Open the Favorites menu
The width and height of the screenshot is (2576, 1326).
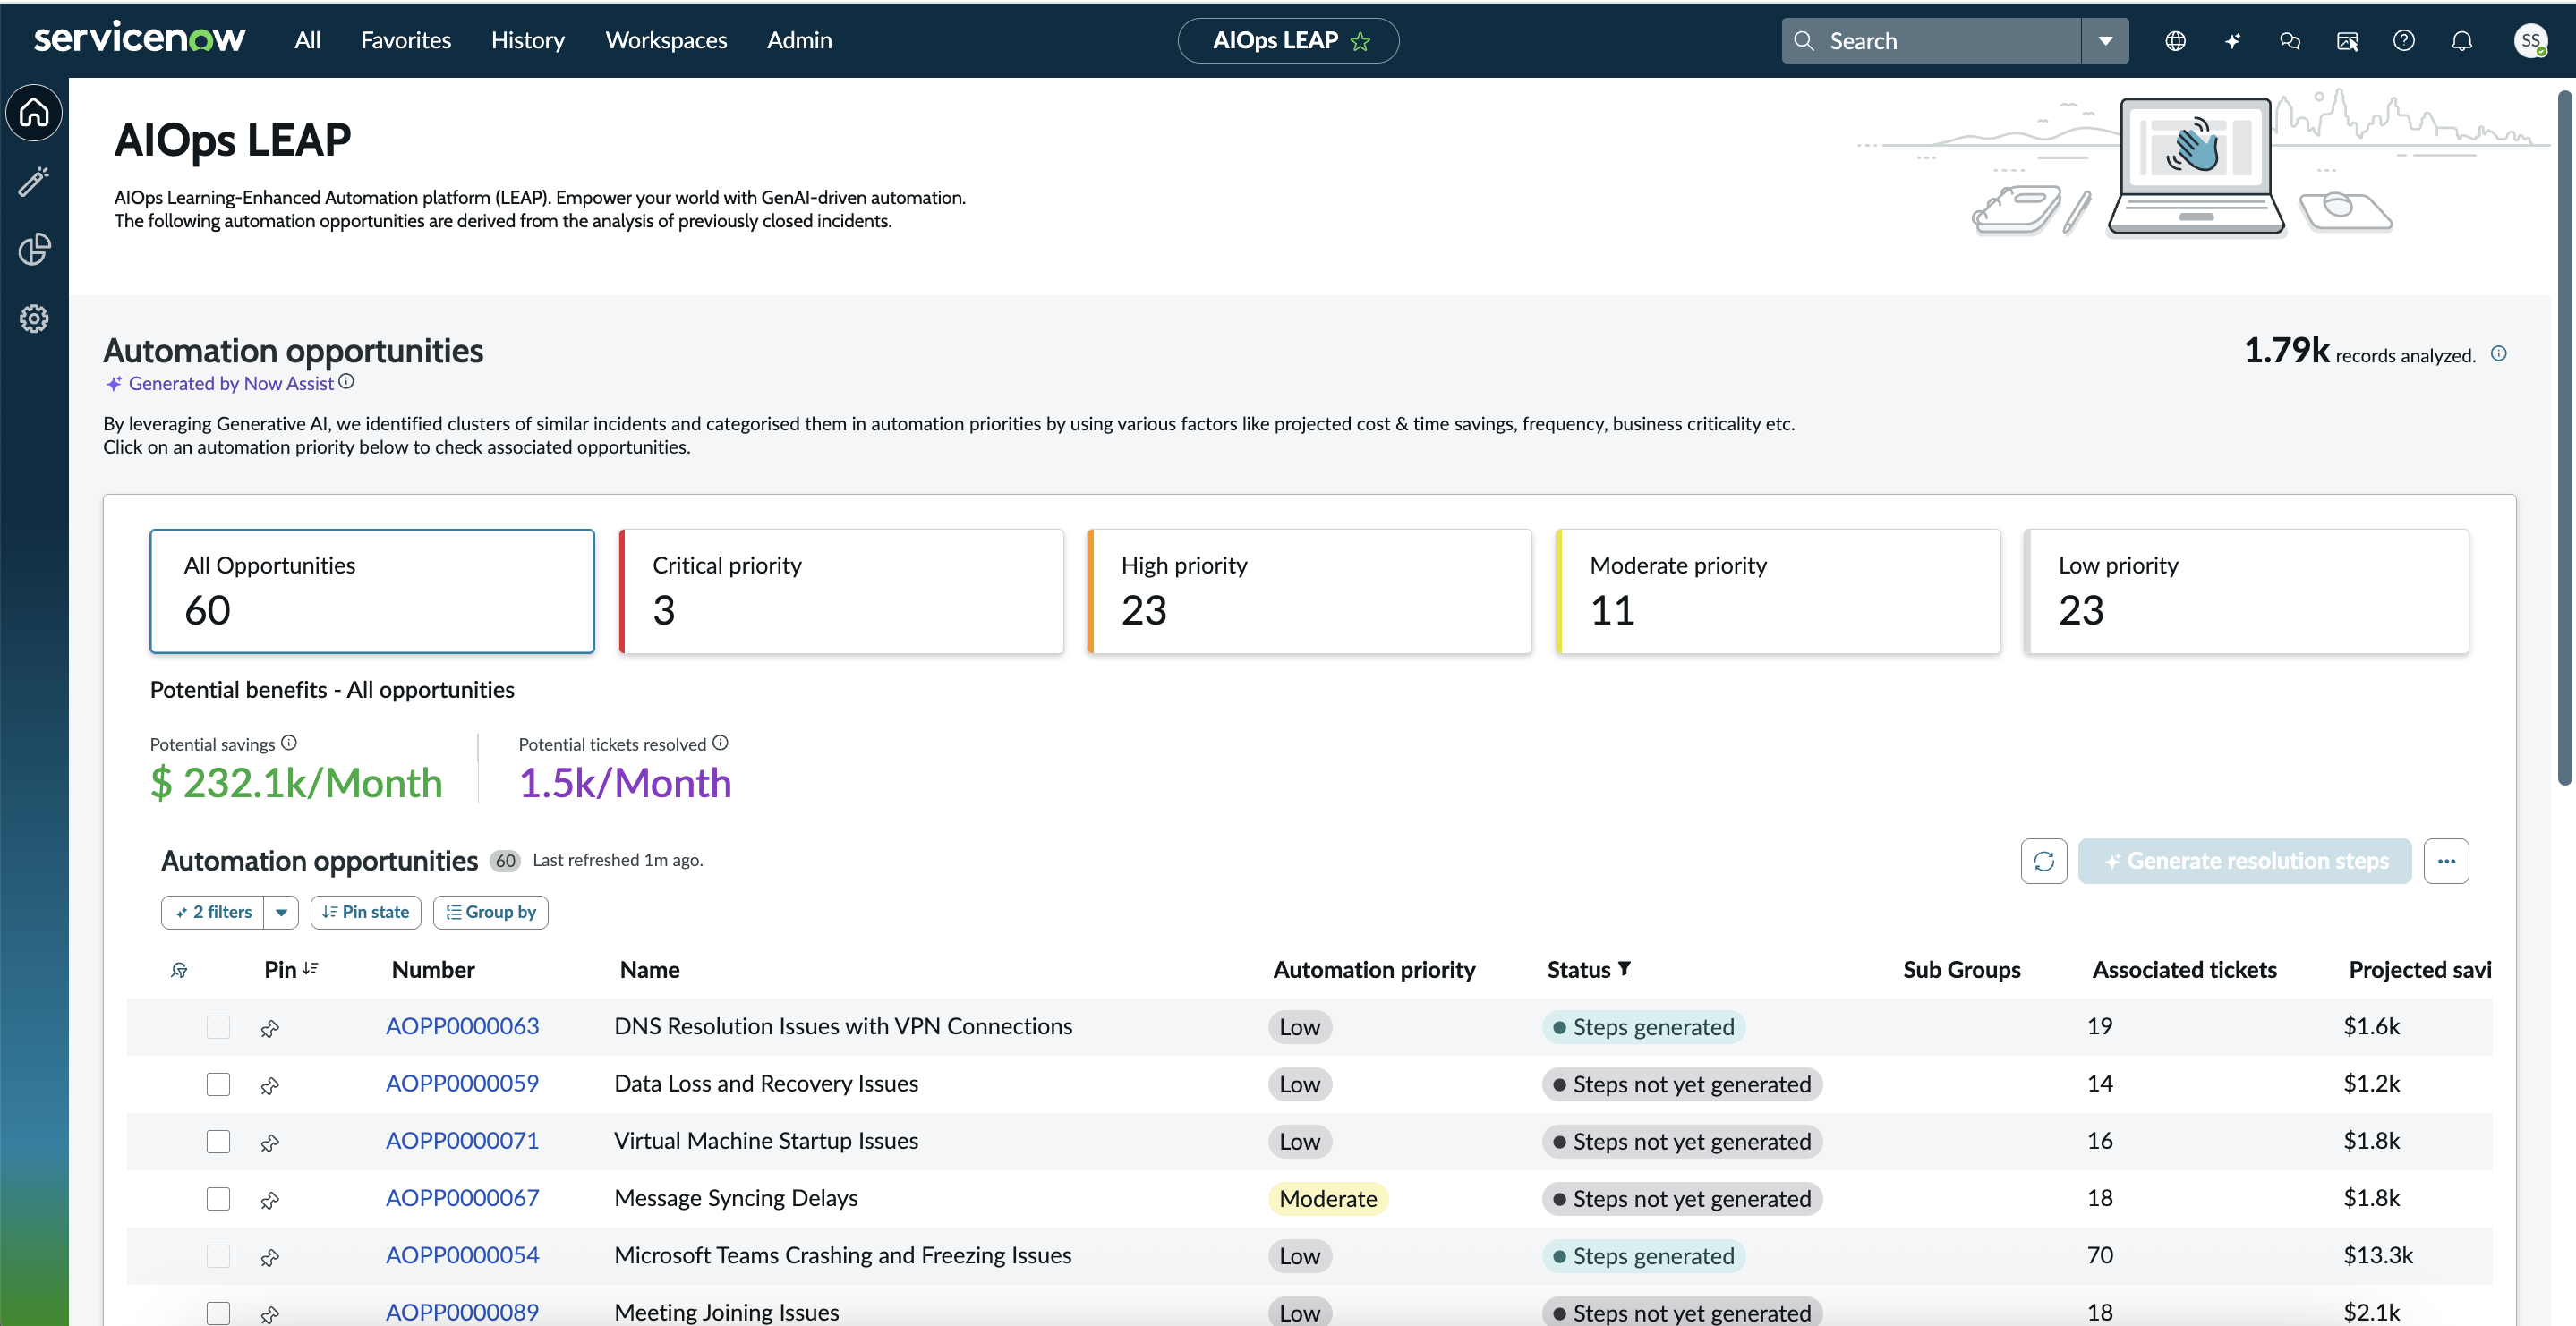(x=406, y=41)
